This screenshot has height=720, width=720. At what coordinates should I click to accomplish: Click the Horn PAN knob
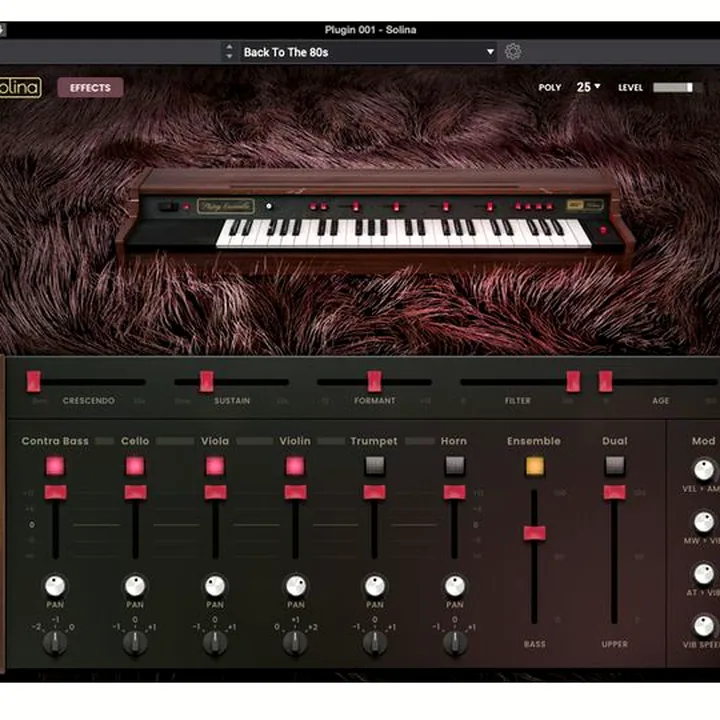point(455,585)
